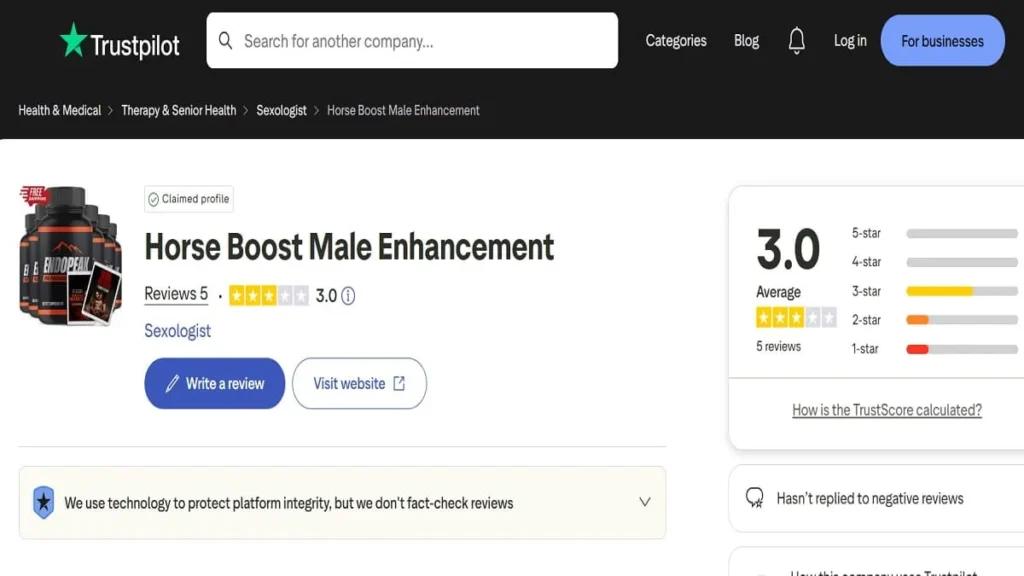Image resolution: width=1024 pixels, height=576 pixels.
Task: Click Horse Boost Male Enhancement breadcrumb
Action: point(403,110)
